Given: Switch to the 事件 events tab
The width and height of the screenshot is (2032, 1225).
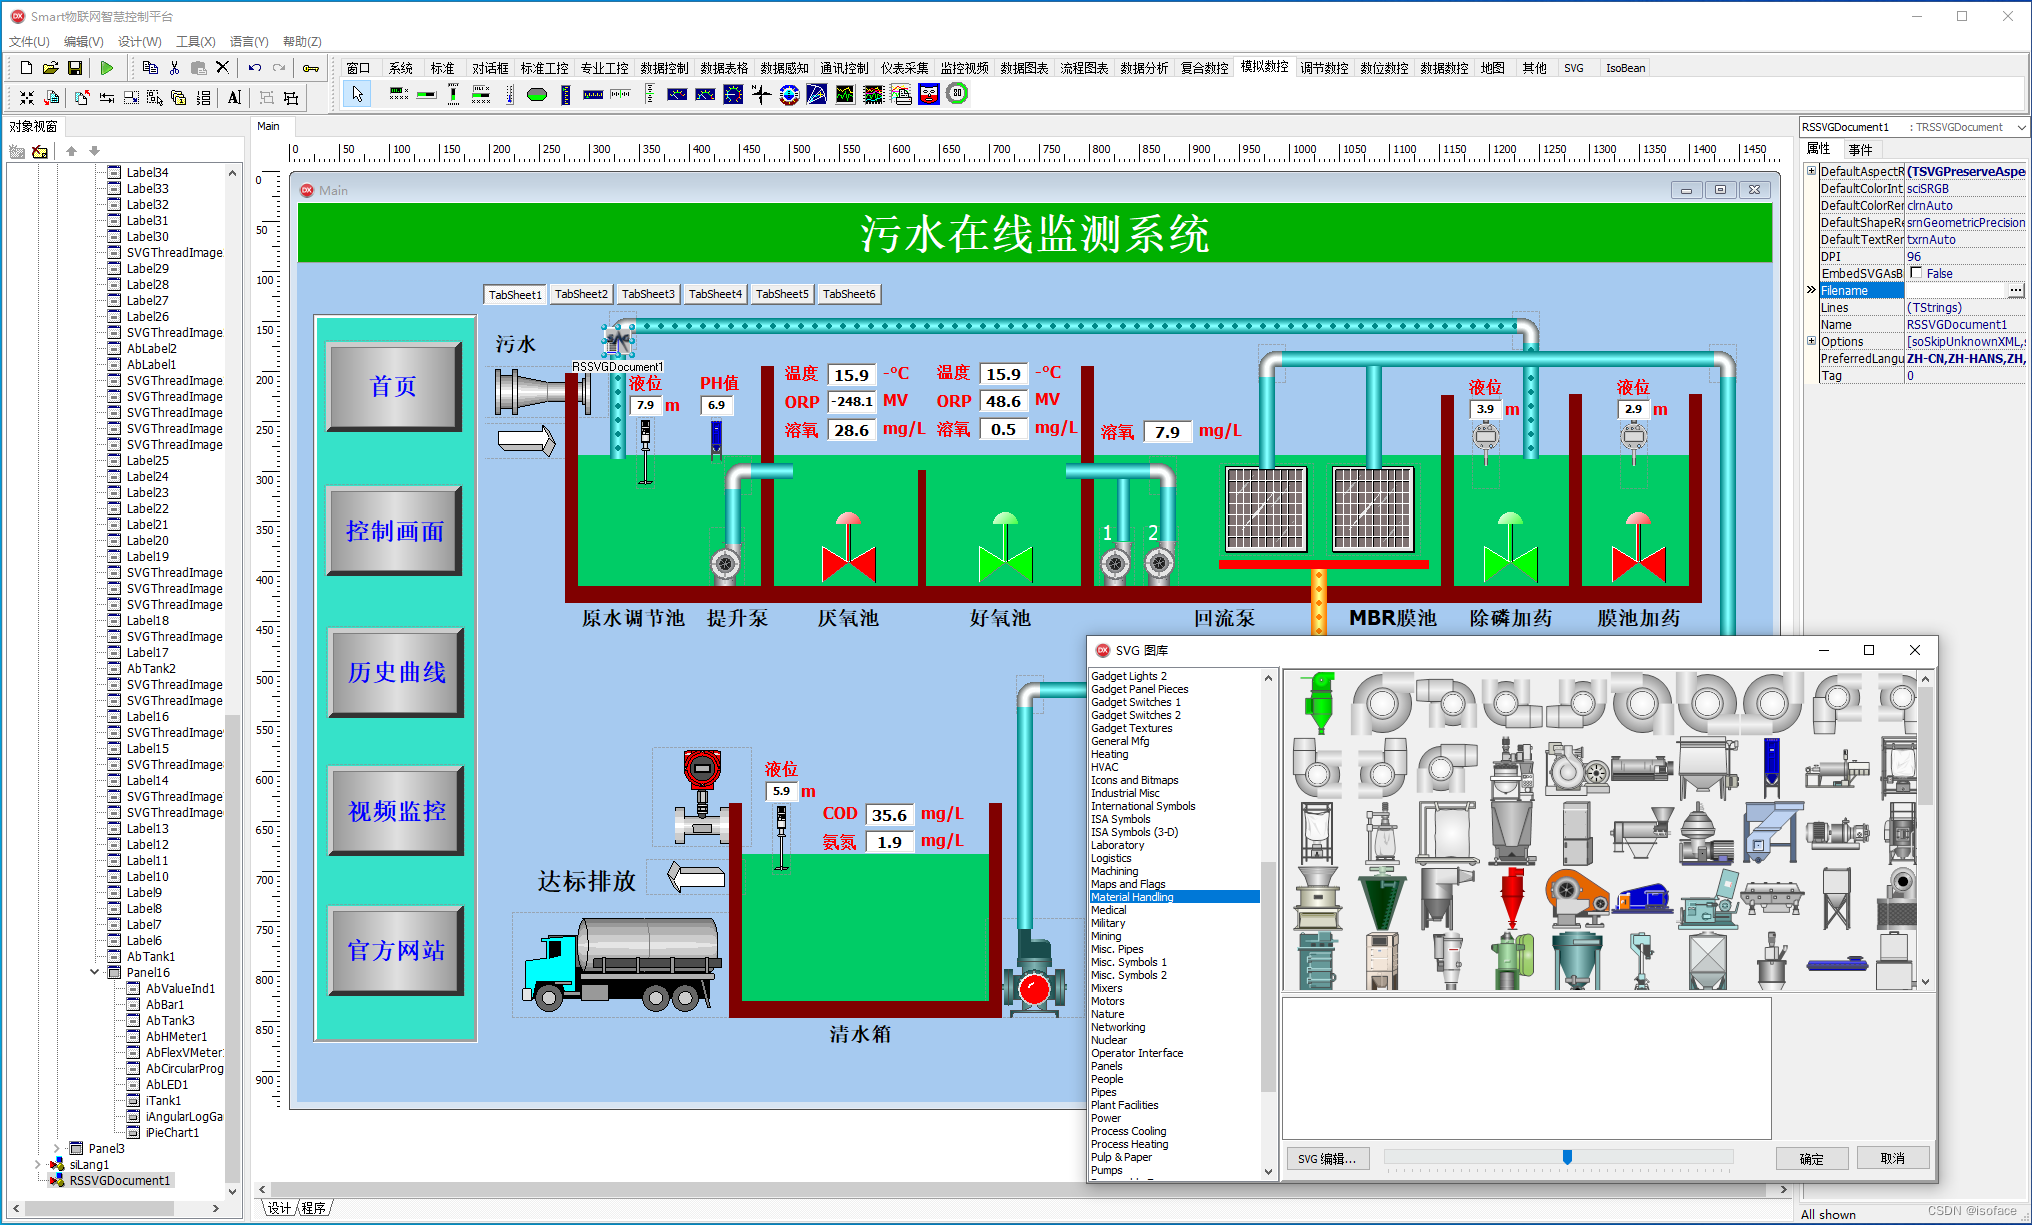Looking at the screenshot, I should coord(1861,149).
